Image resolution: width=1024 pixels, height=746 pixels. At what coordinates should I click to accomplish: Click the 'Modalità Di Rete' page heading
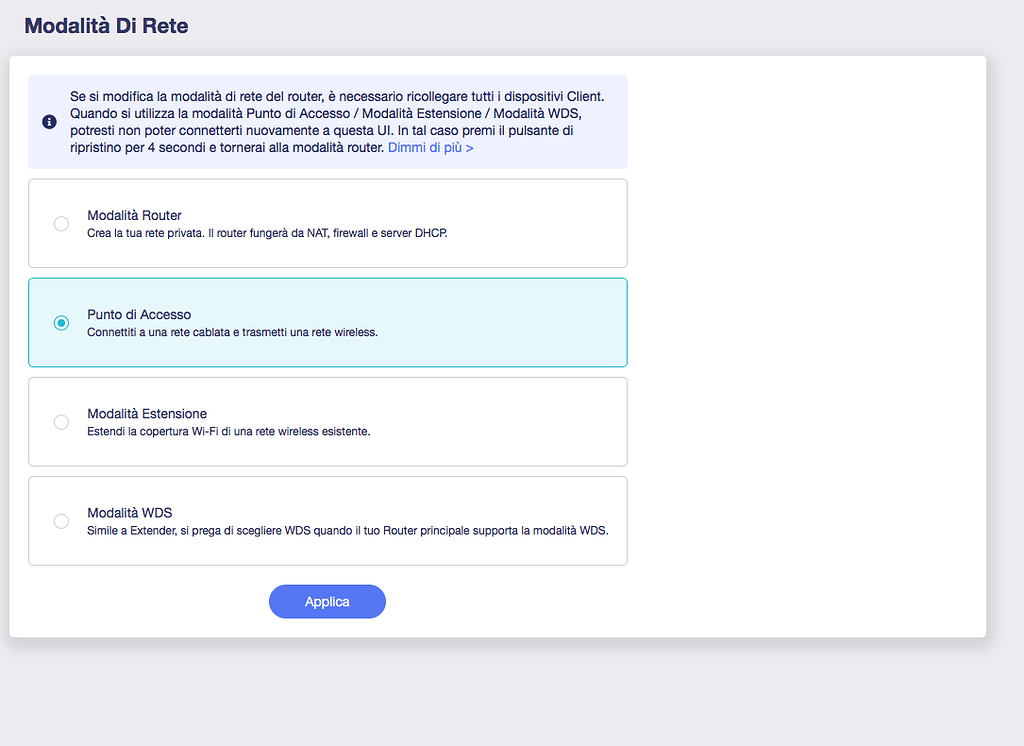pyautogui.click(x=106, y=26)
